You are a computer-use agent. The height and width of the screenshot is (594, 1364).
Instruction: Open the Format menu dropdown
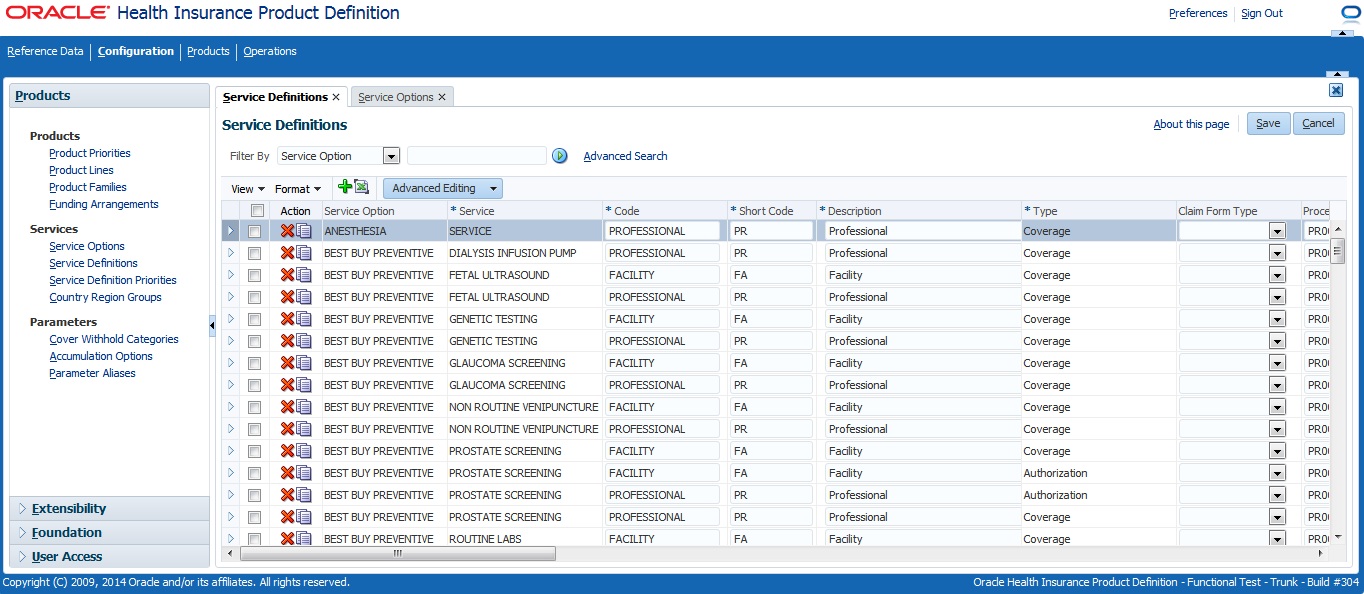[x=298, y=189]
